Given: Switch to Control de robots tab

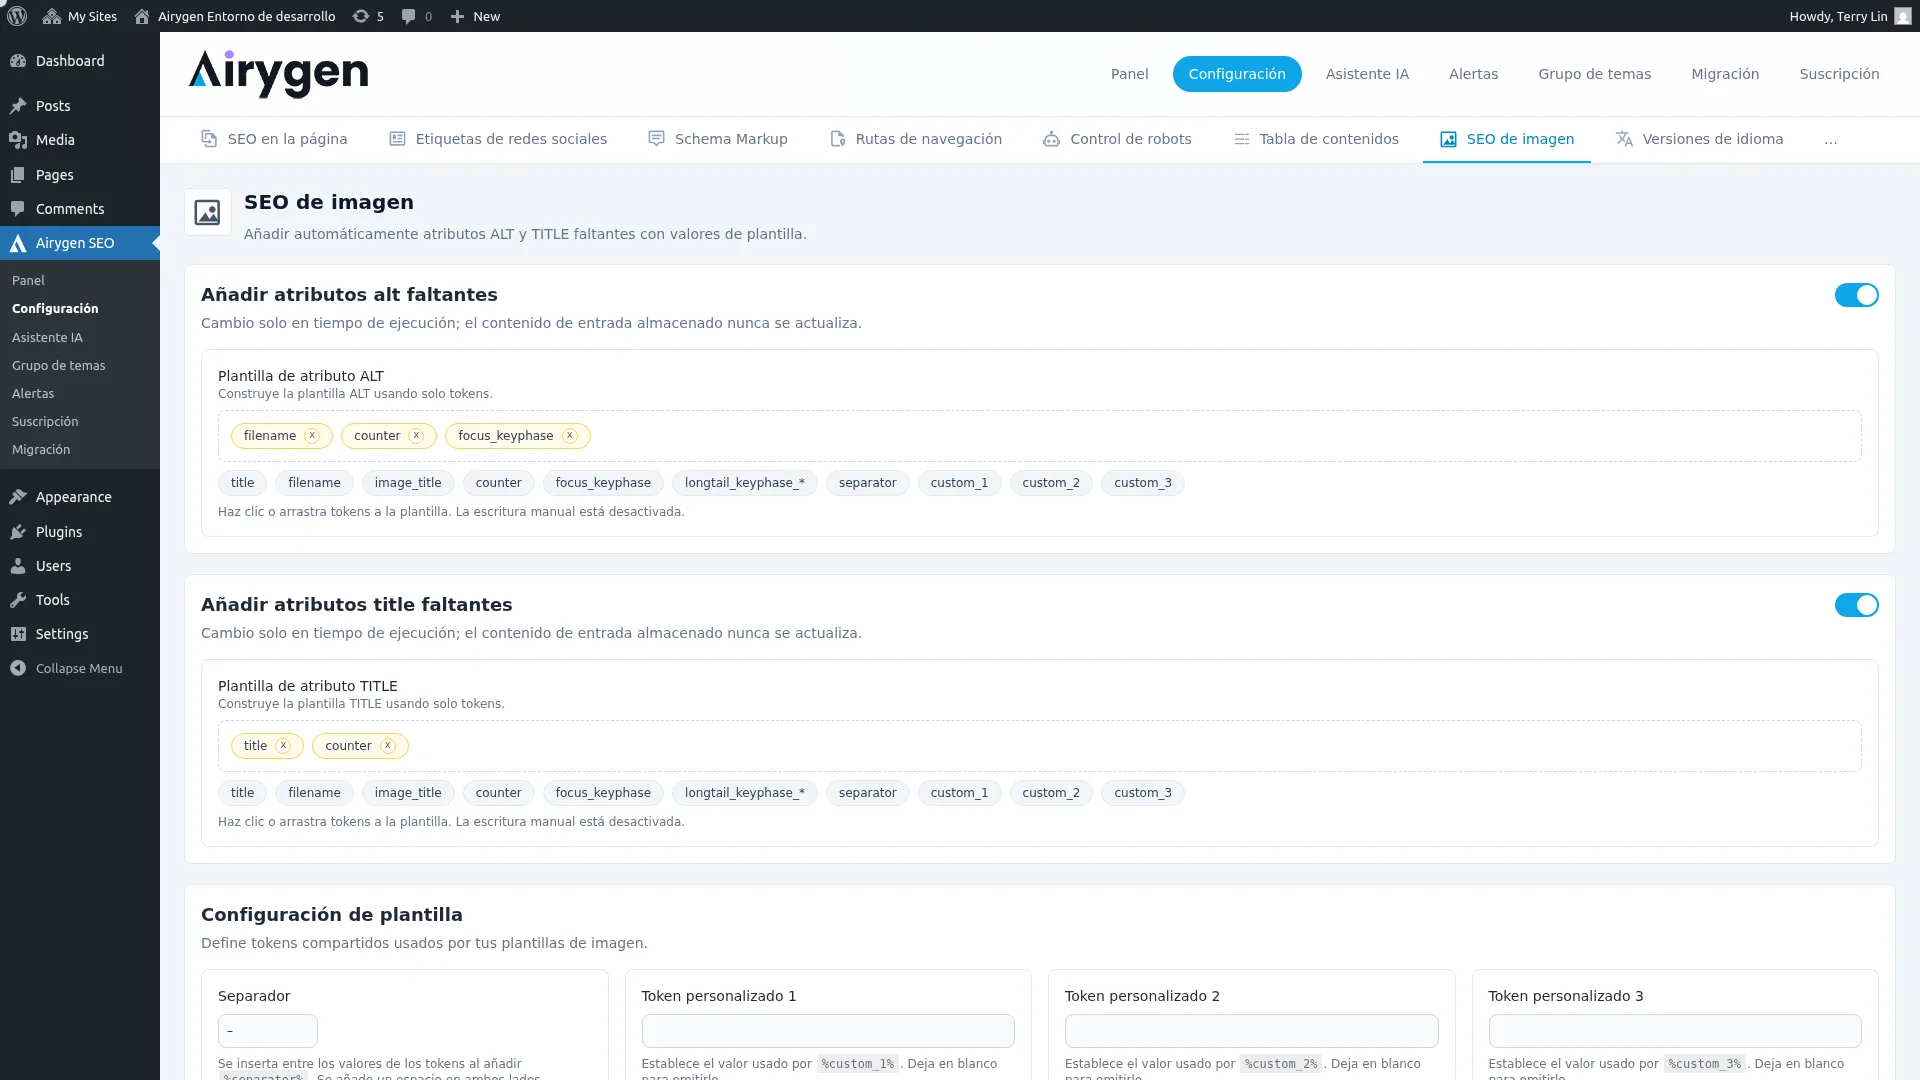Looking at the screenshot, I should (x=1117, y=139).
